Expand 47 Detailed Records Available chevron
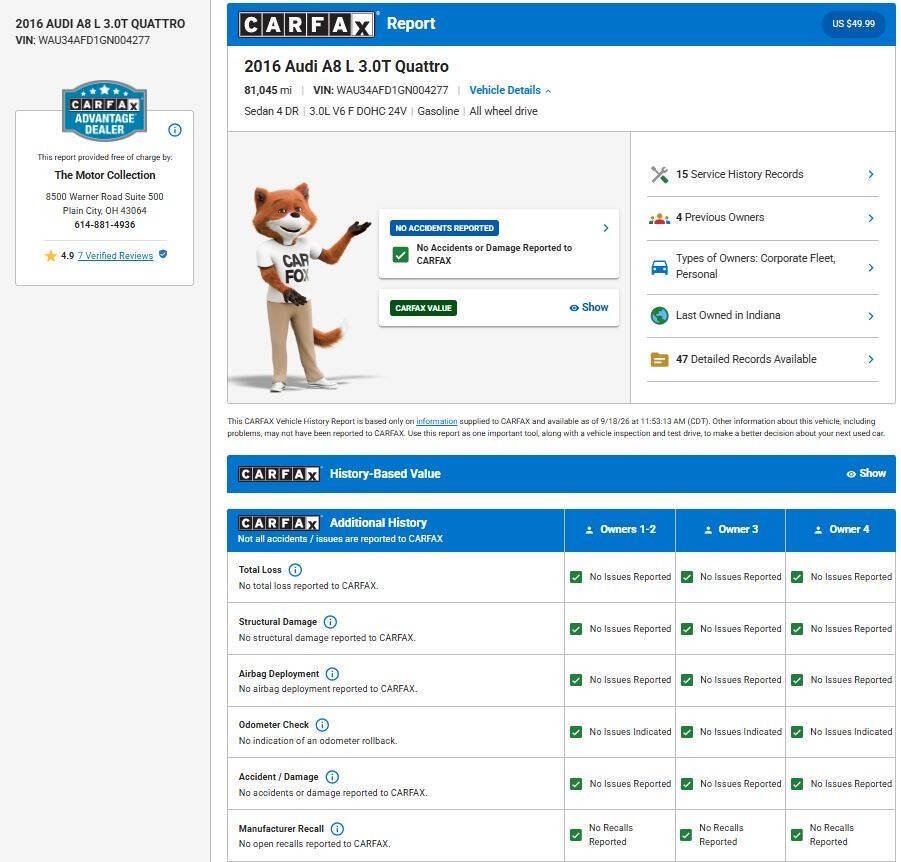The image size is (901, 862). pyautogui.click(x=871, y=359)
